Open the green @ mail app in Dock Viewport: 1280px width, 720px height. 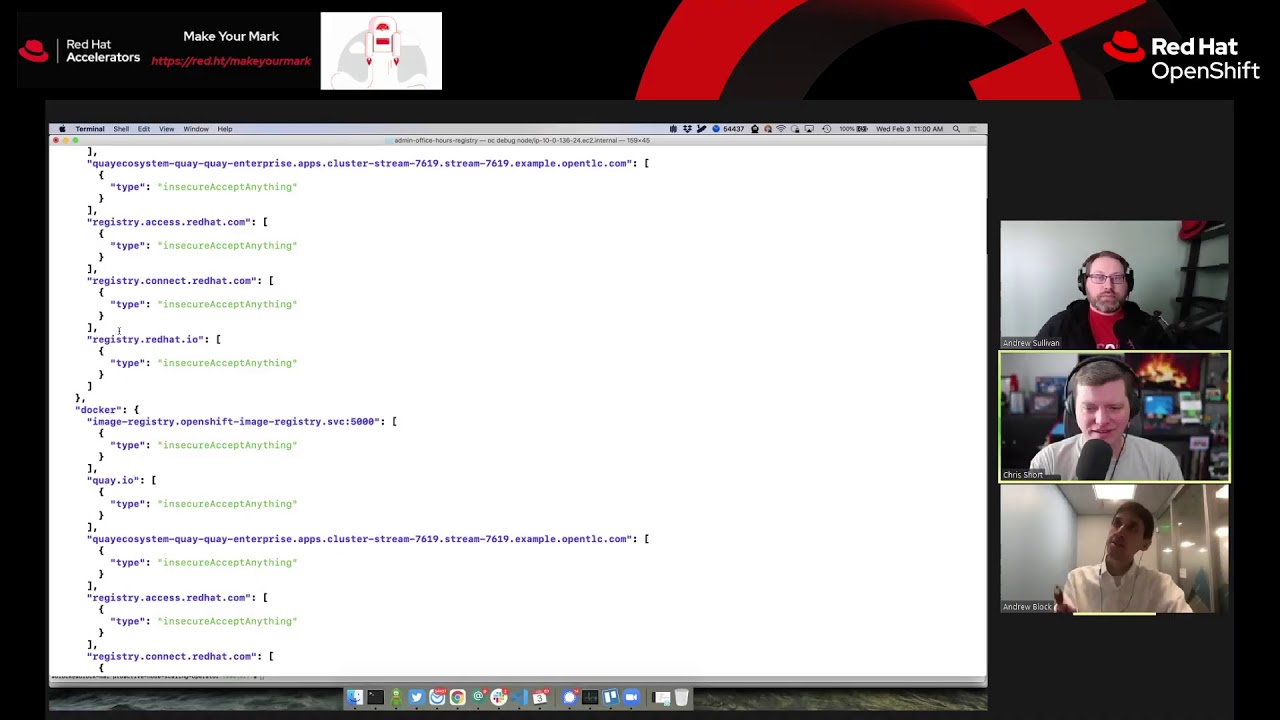478,697
